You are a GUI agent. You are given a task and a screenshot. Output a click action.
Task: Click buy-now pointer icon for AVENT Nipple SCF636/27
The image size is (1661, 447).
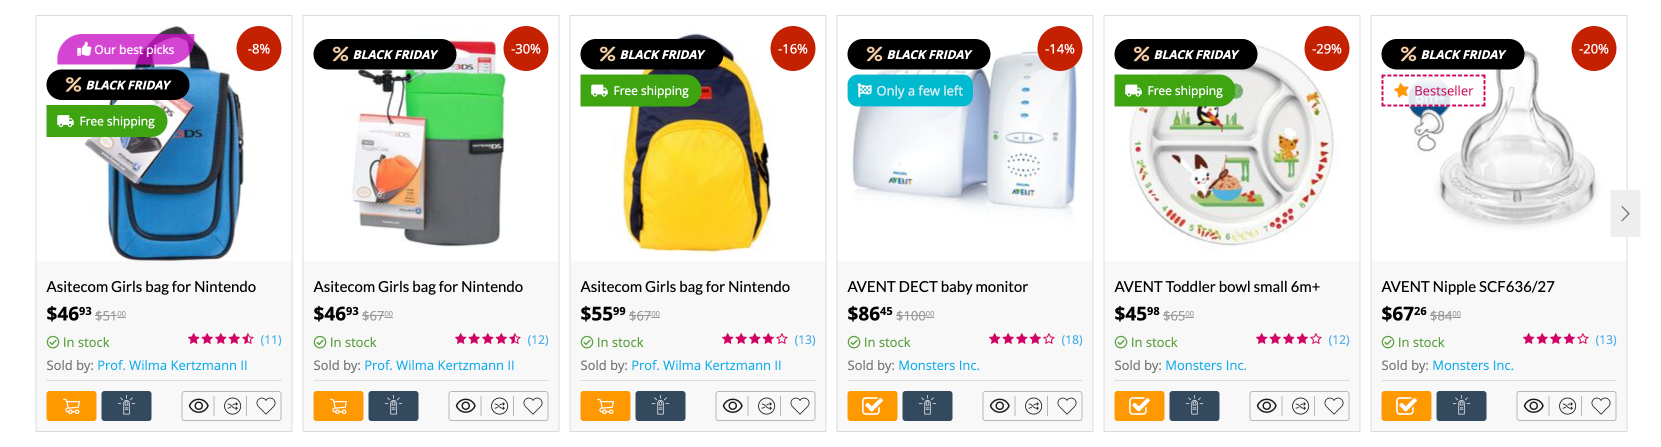[x=1461, y=406]
